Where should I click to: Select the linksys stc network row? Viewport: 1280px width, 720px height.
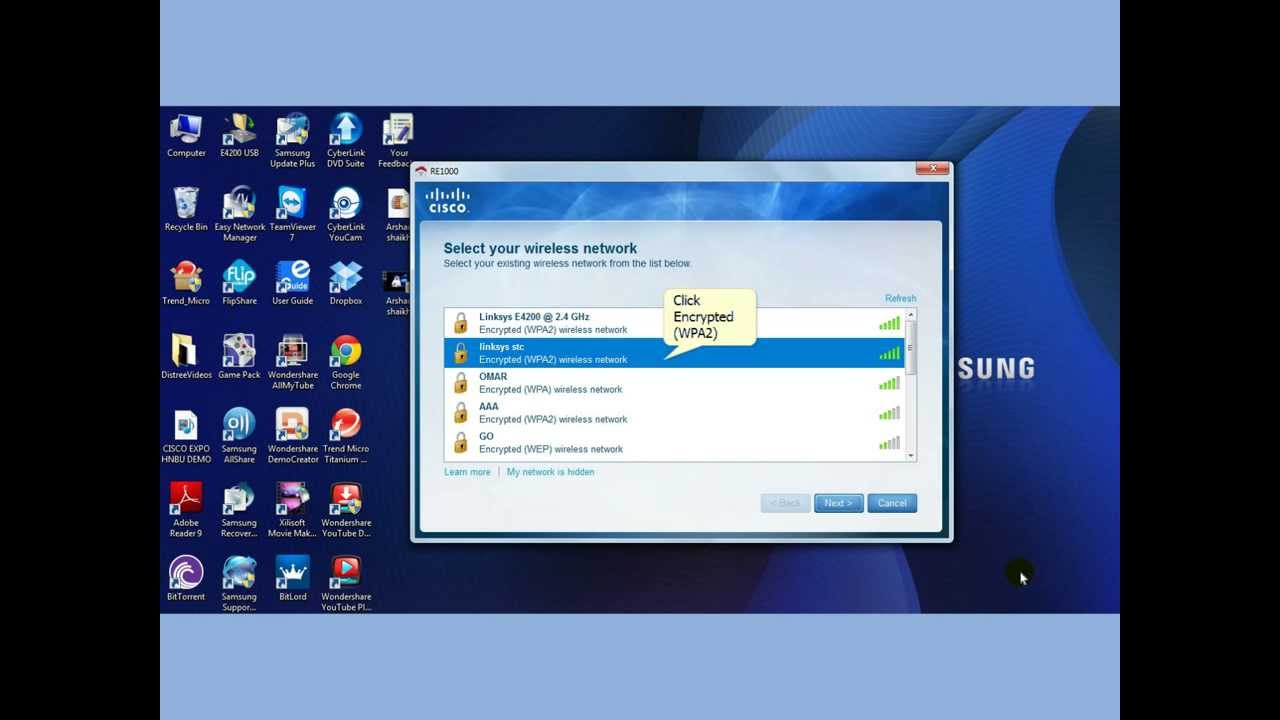click(675, 353)
